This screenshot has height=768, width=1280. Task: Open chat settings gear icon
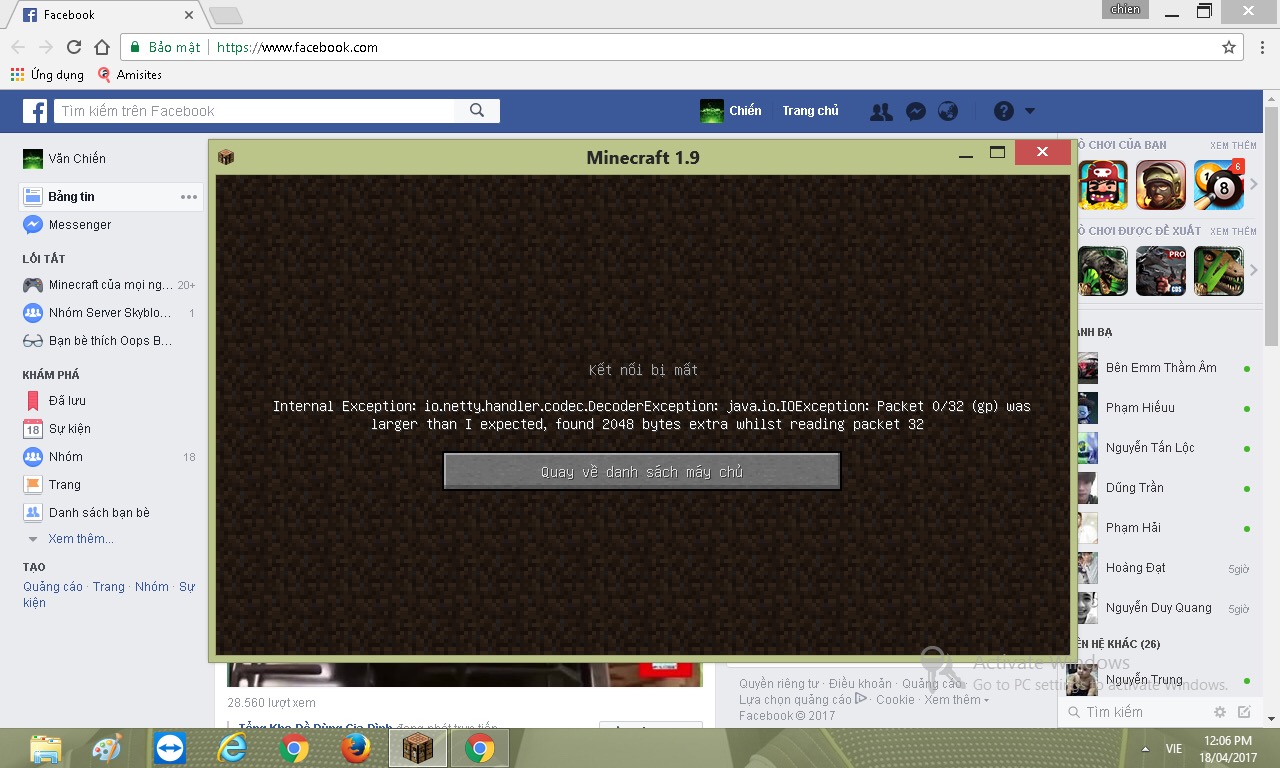pyautogui.click(x=1220, y=712)
